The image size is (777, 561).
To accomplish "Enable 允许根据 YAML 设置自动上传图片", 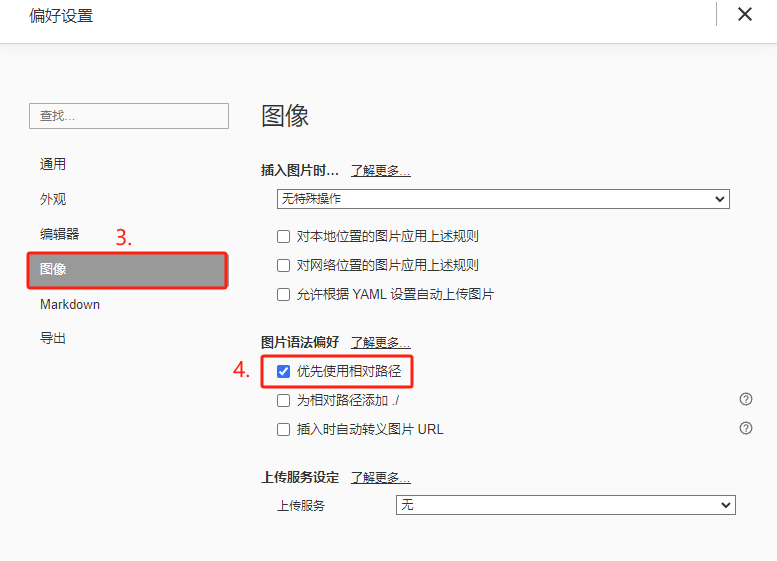I will [284, 295].
